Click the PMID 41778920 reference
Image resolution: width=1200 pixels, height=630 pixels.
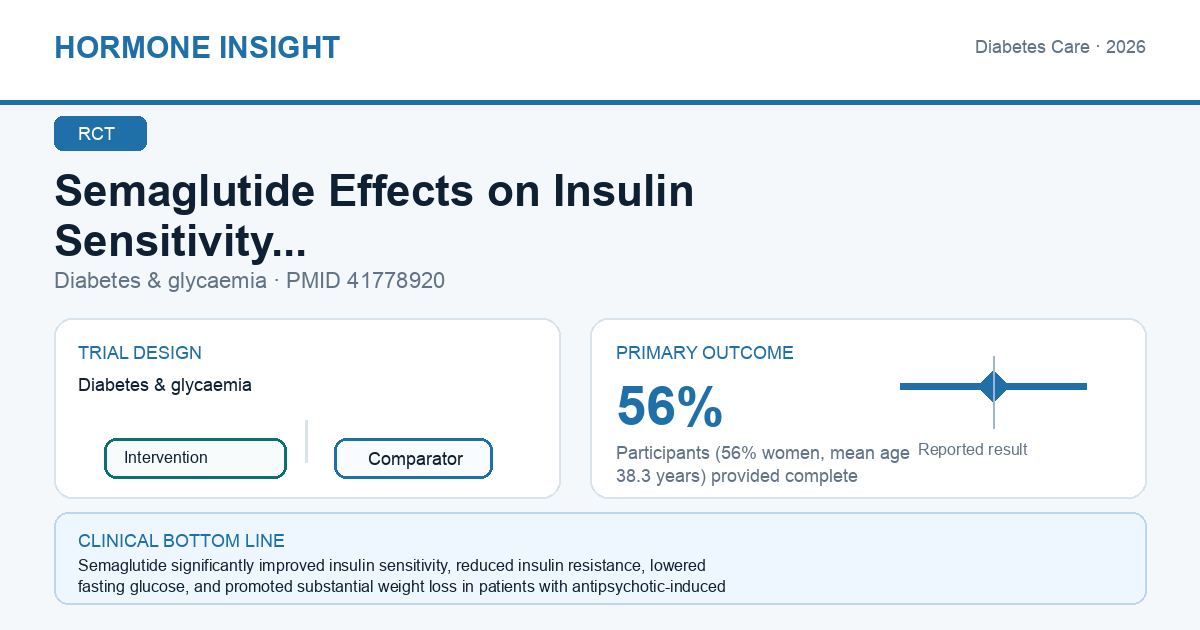[366, 281]
